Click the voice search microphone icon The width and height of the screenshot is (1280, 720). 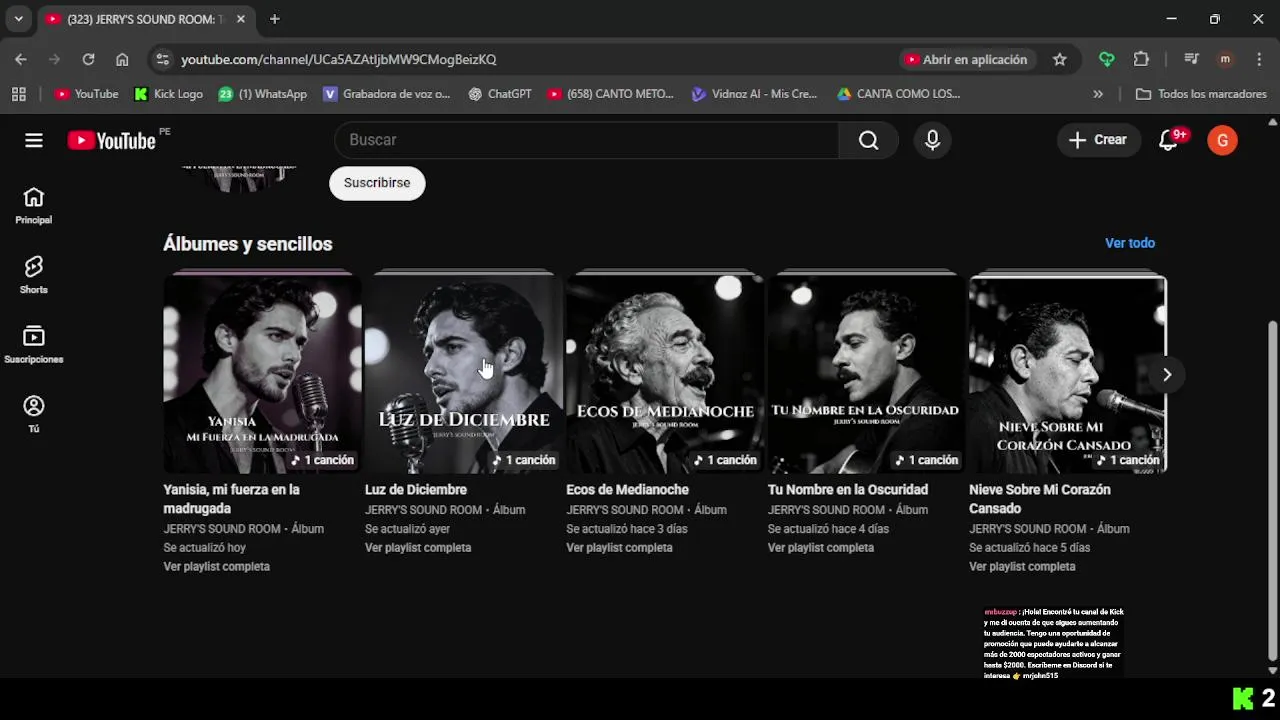click(932, 140)
